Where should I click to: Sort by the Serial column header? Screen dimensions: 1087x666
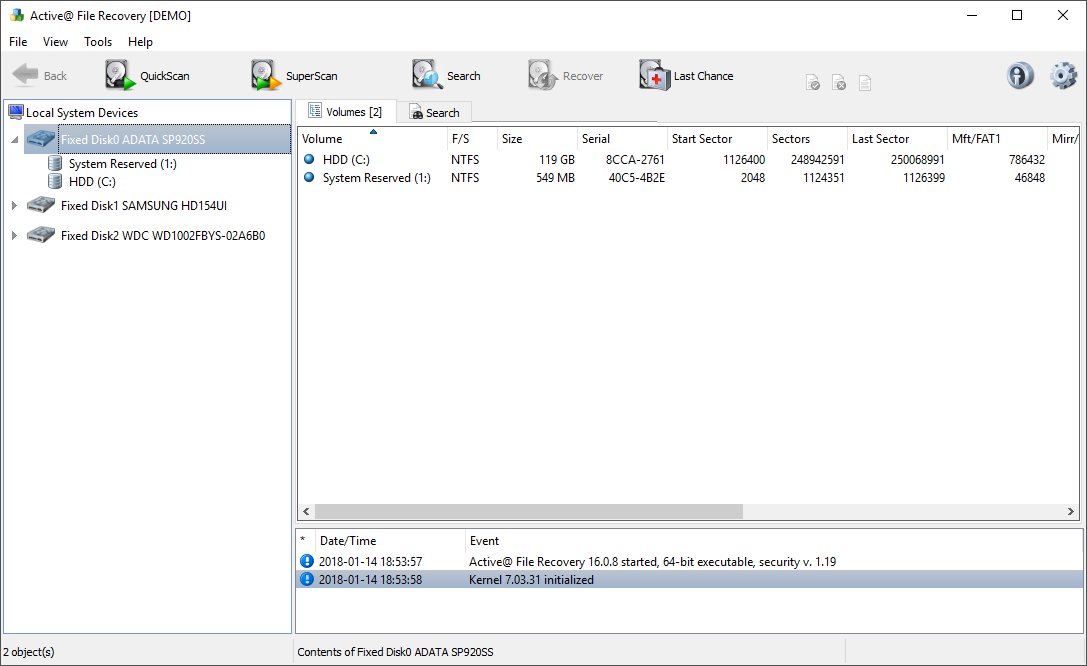622,139
